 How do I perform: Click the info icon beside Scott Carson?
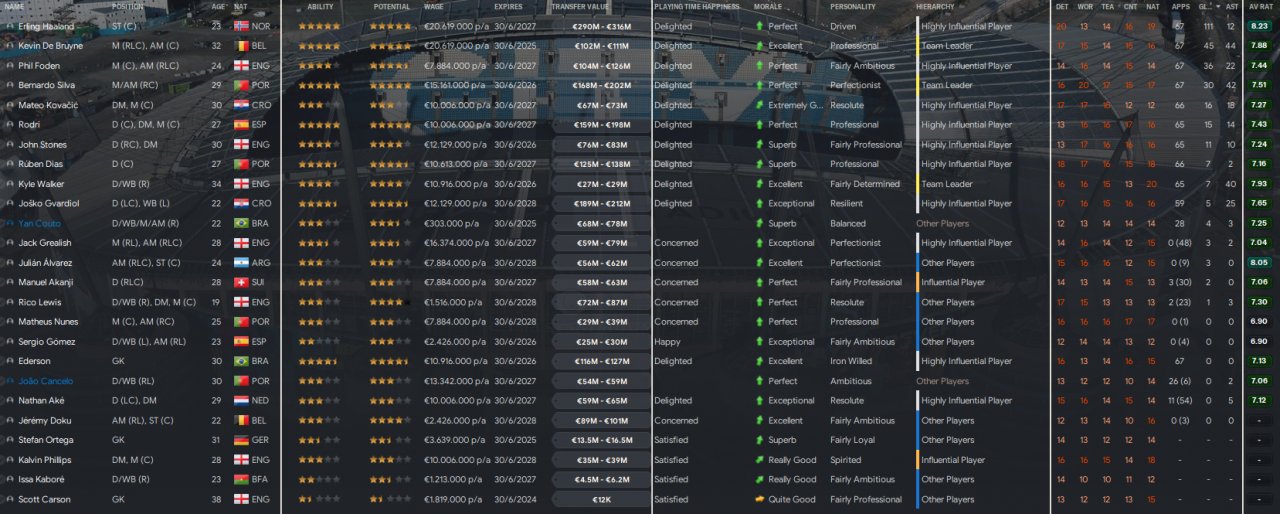[10, 499]
